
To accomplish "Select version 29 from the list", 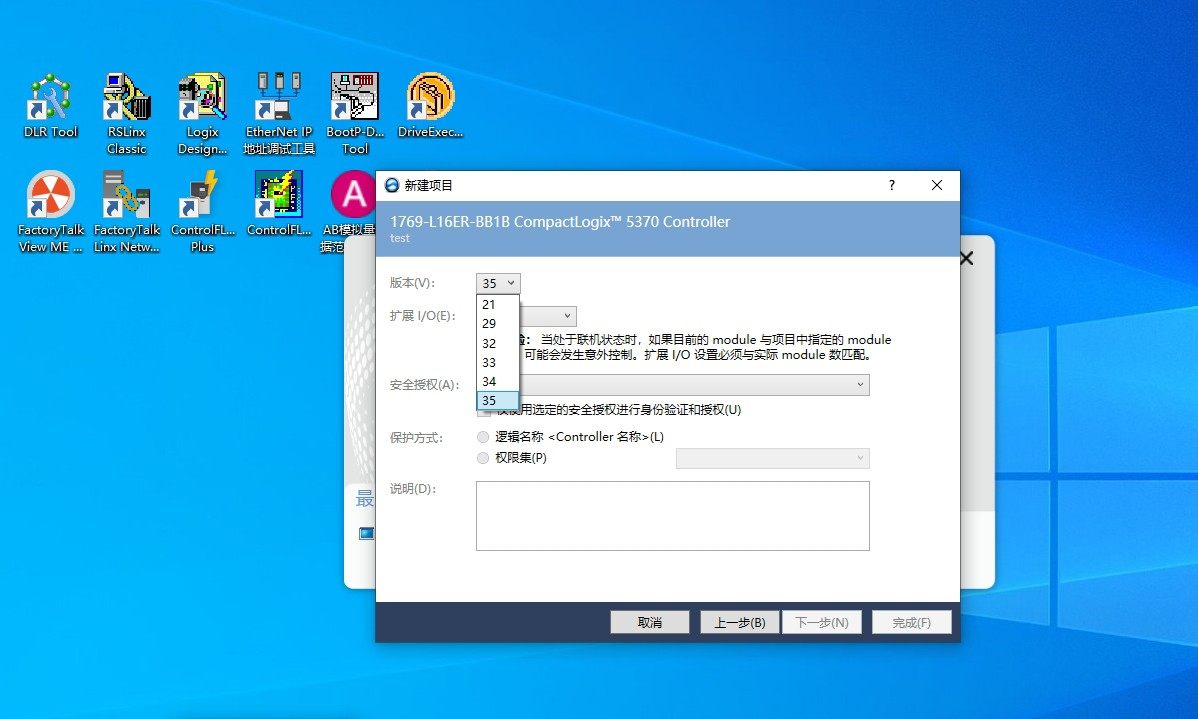I will (497, 323).
